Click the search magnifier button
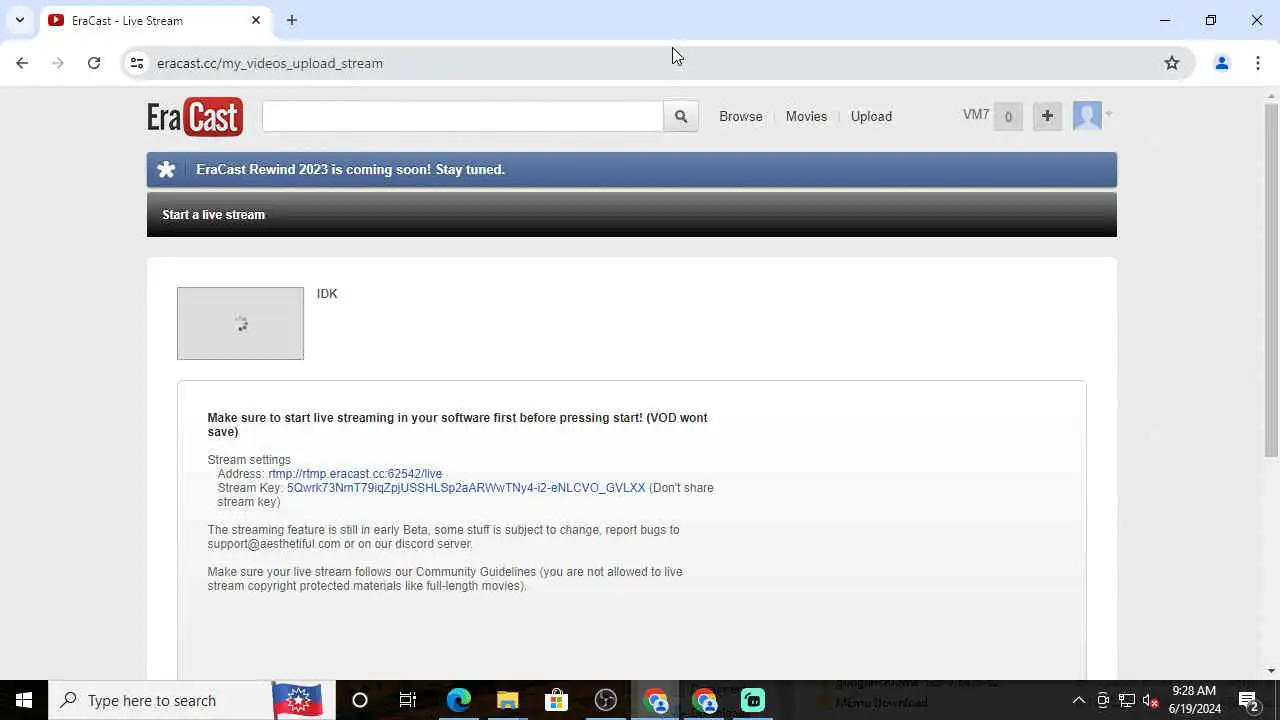 (681, 116)
